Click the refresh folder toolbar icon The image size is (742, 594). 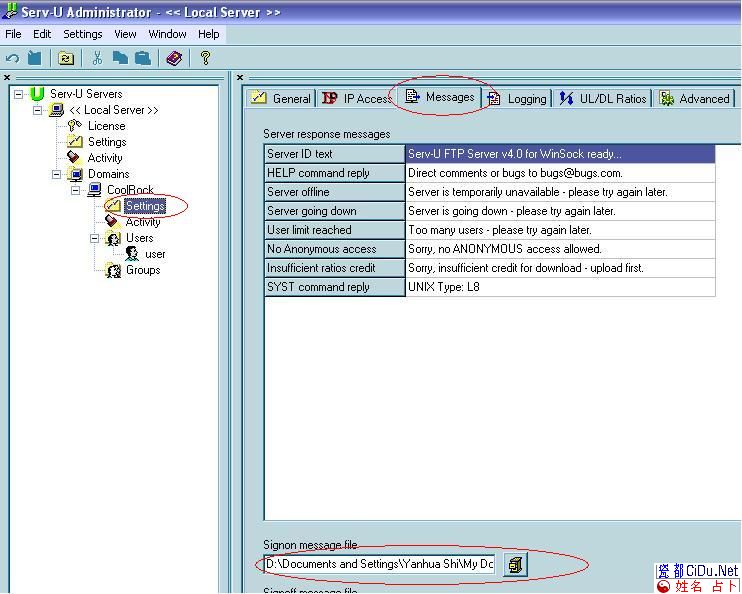click(66, 59)
